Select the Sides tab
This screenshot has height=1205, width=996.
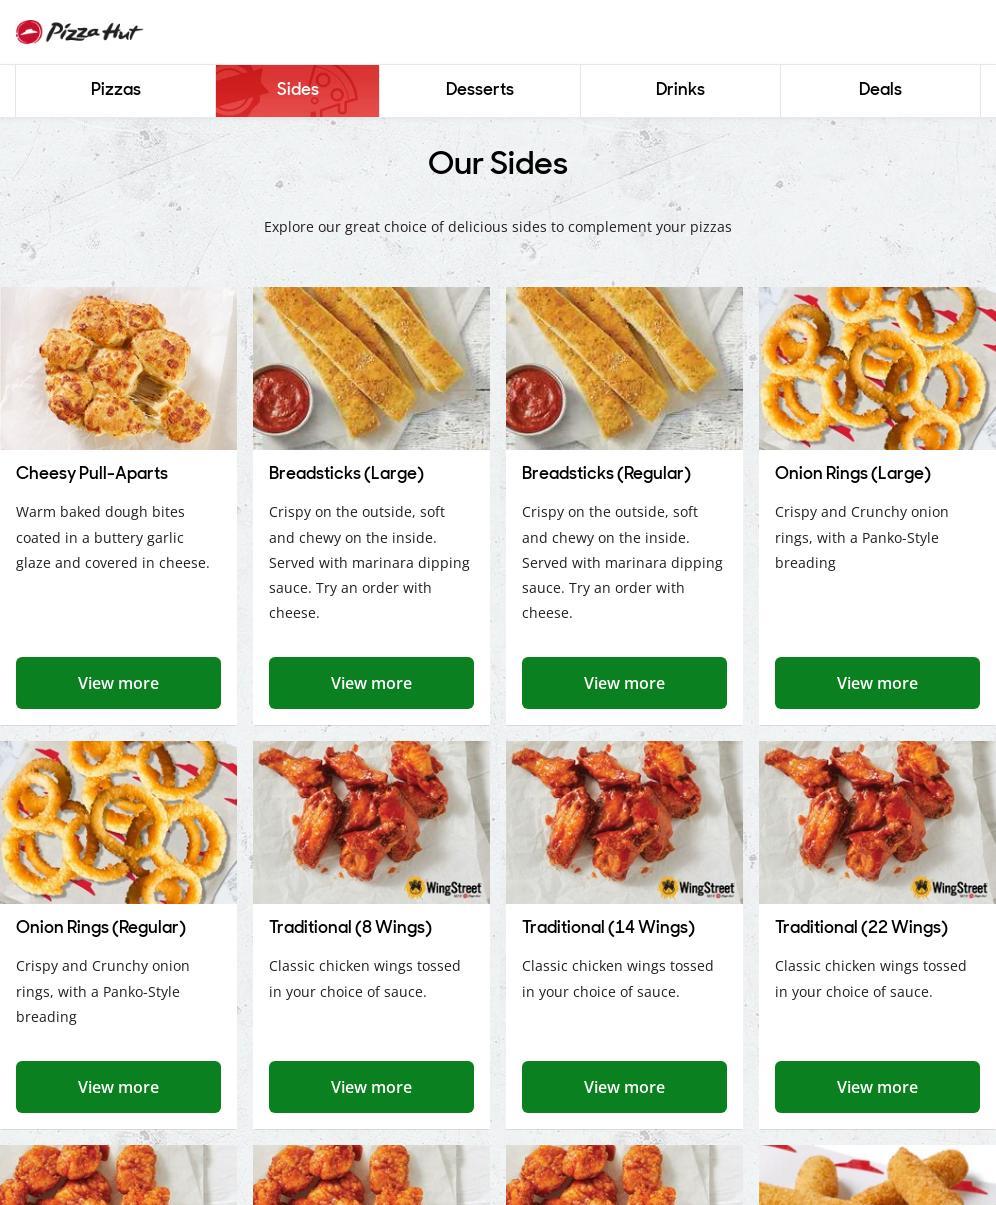(297, 90)
